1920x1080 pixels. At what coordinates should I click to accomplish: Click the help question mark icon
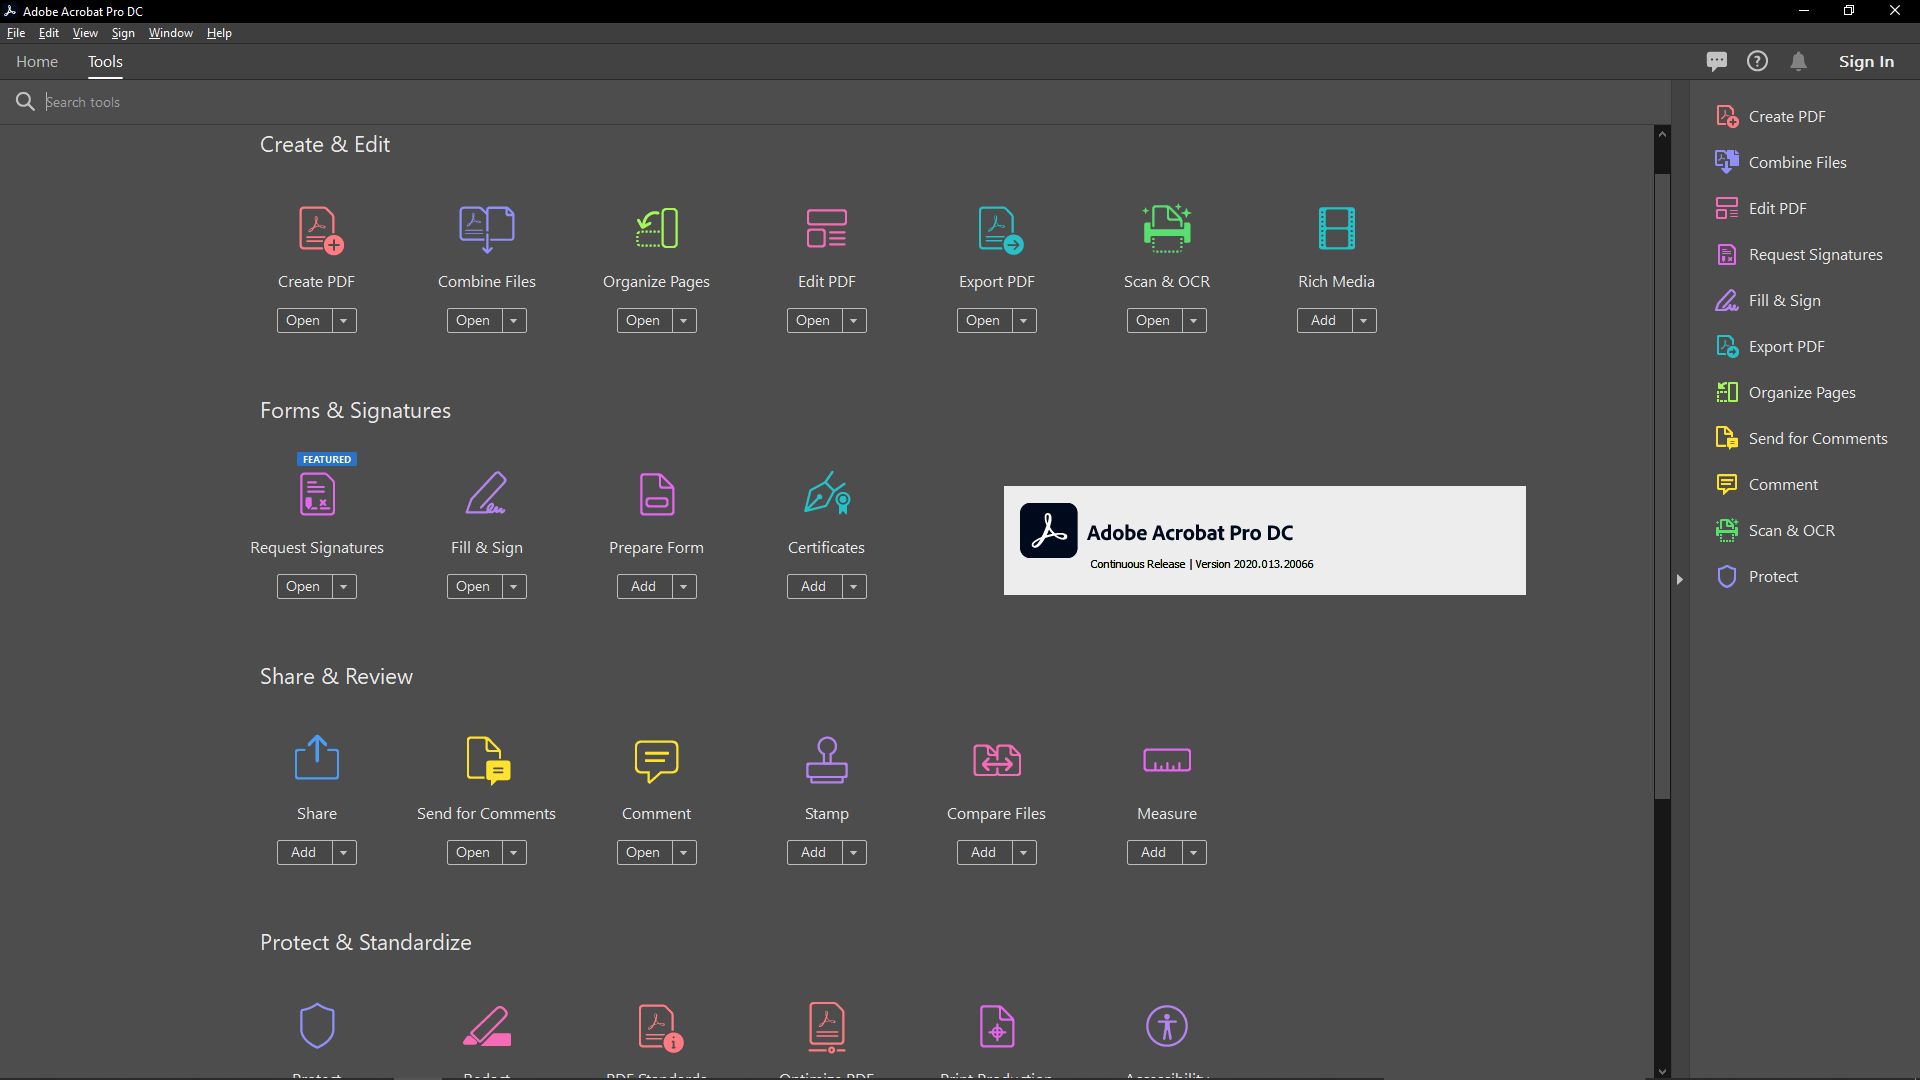pyautogui.click(x=1757, y=61)
